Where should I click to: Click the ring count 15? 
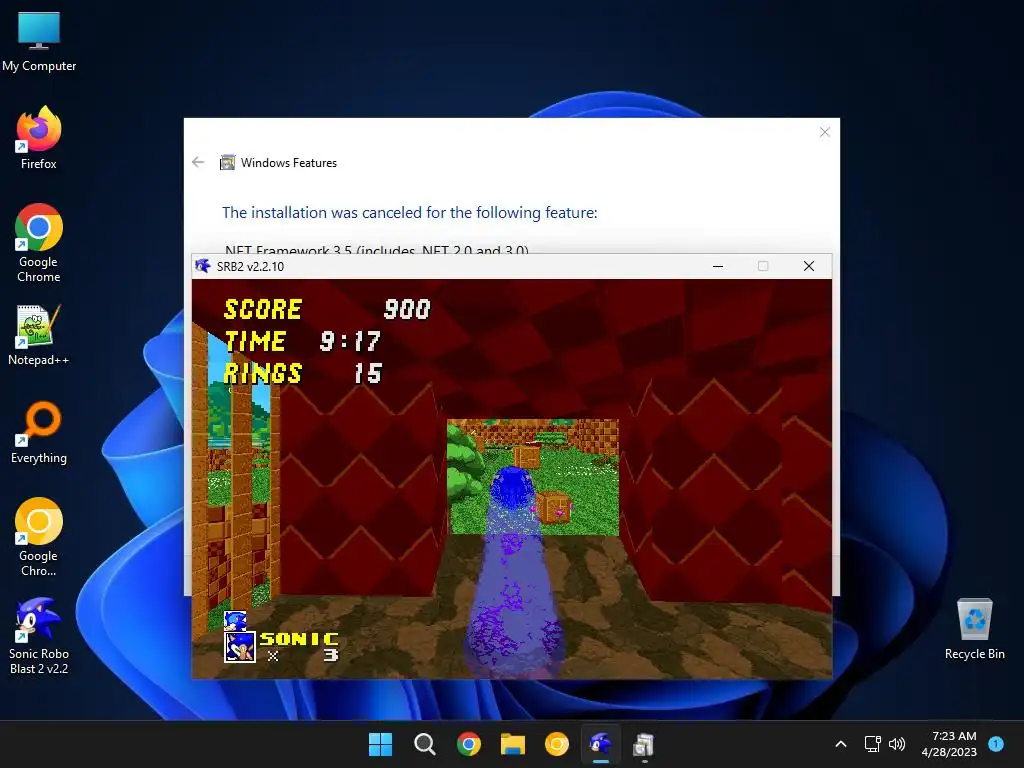(368, 373)
